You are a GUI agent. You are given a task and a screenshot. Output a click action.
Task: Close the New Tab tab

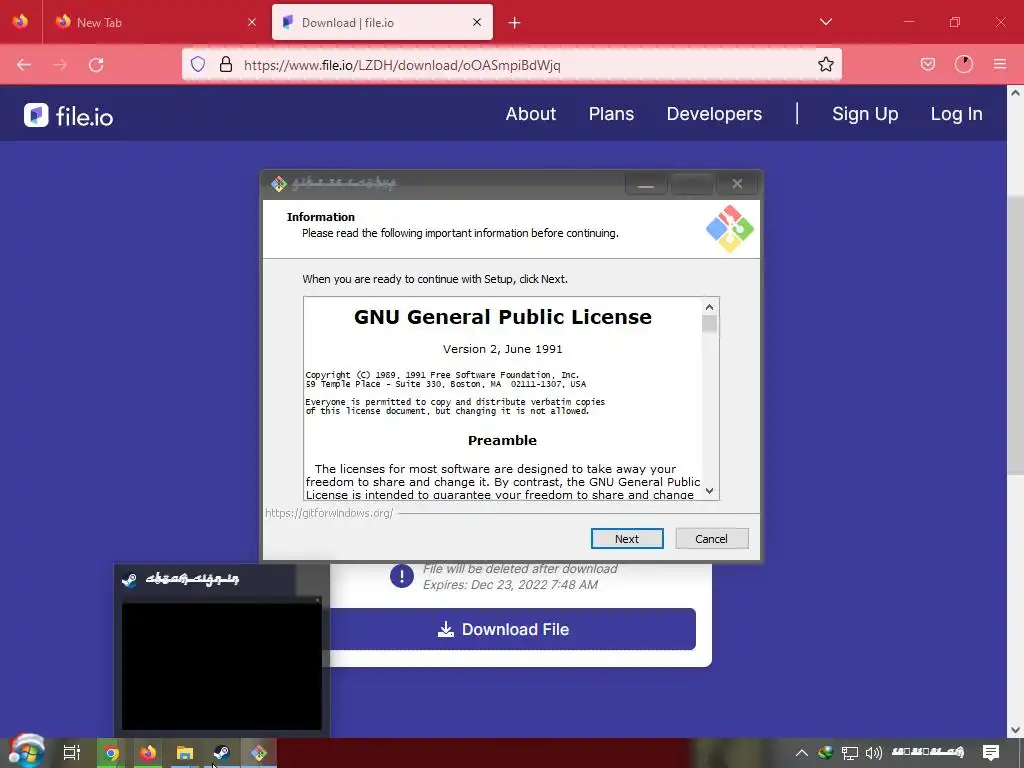click(x=252, y=22)
